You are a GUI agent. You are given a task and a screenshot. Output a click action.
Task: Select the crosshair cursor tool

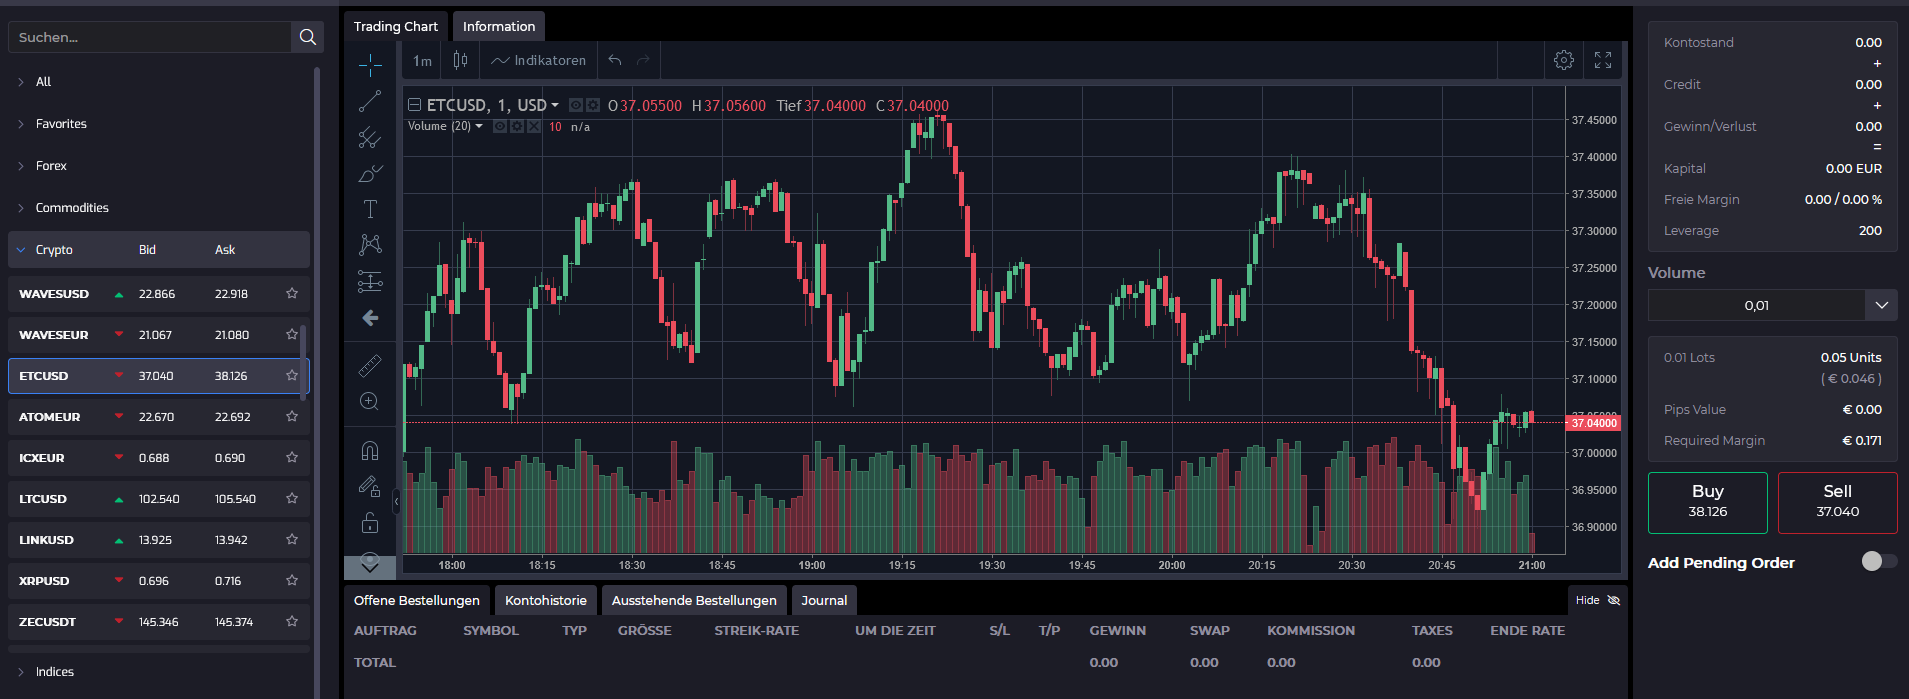point(370,65)
